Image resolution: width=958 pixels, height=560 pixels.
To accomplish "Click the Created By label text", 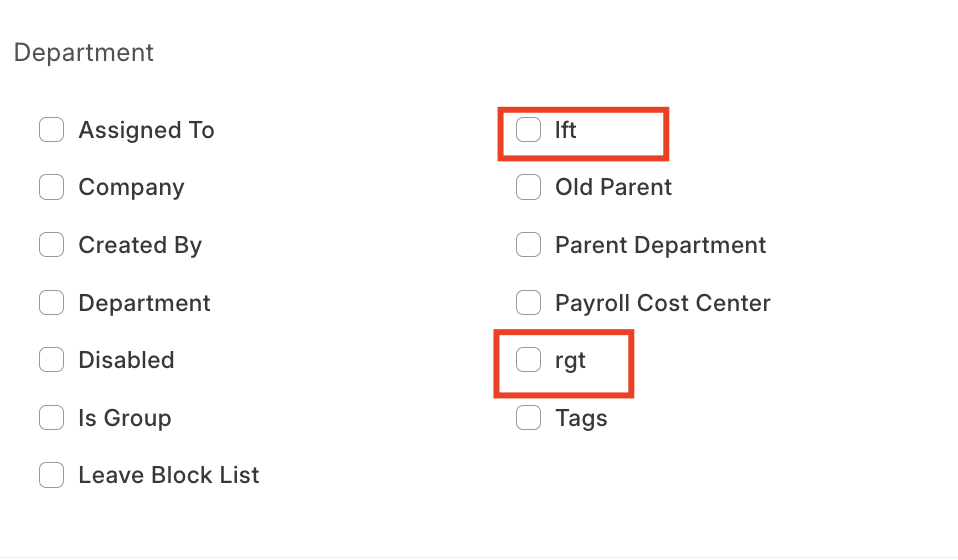I will [141, 245].
